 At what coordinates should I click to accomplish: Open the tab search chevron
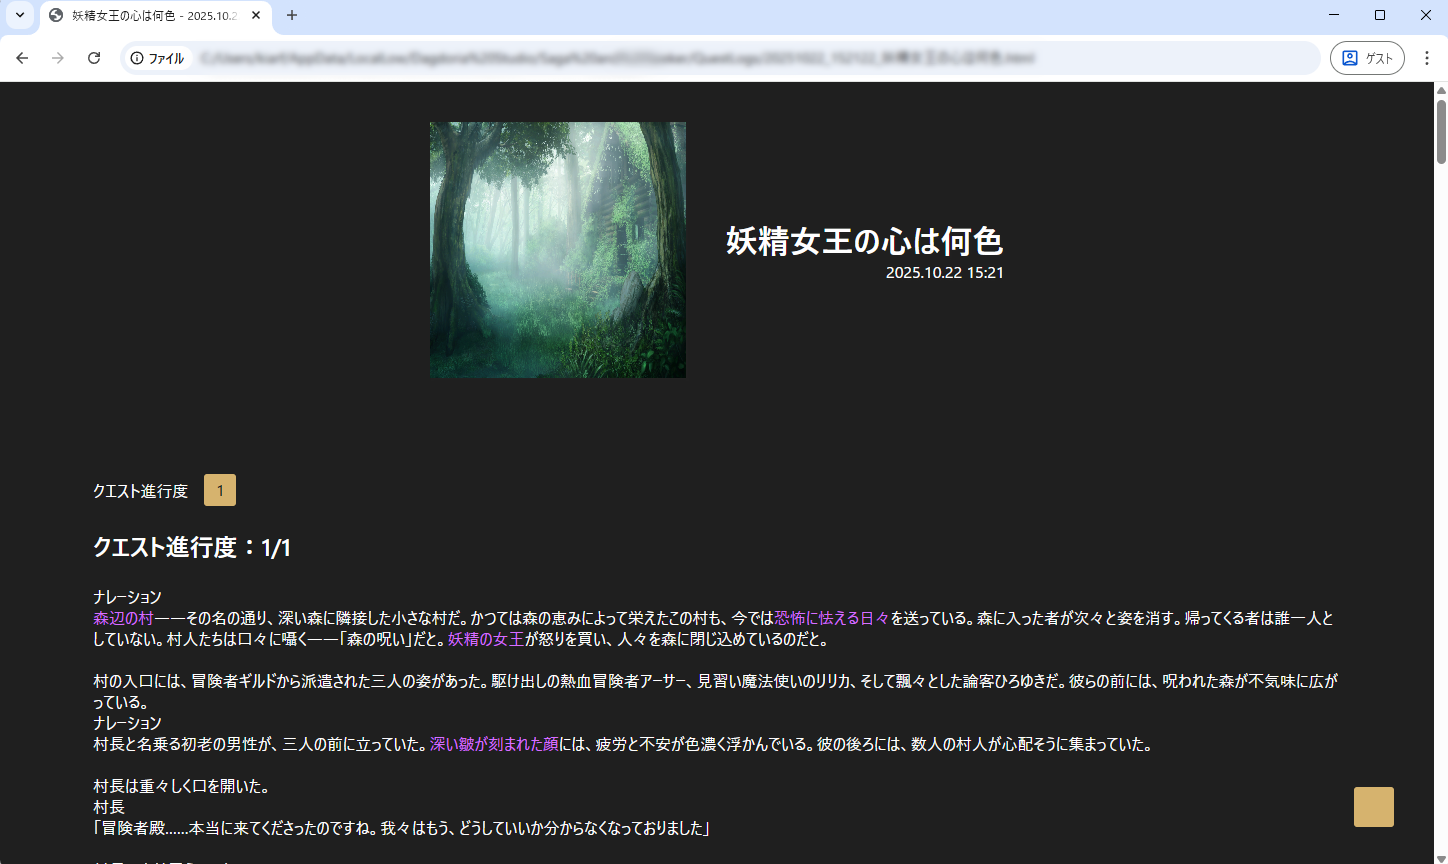pyautogui.click(x=19, y=16)
